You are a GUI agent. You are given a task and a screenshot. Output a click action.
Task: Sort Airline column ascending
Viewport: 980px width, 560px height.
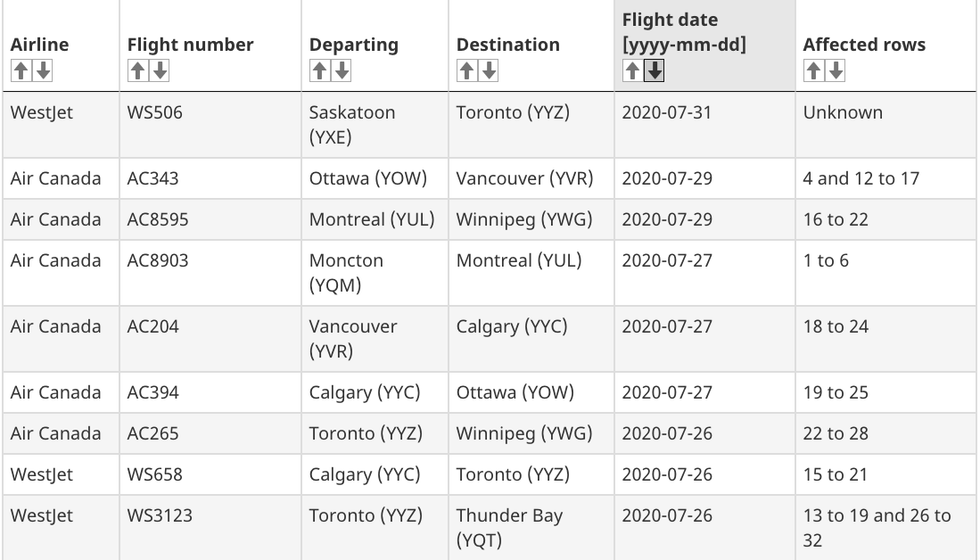pos(20,71)
